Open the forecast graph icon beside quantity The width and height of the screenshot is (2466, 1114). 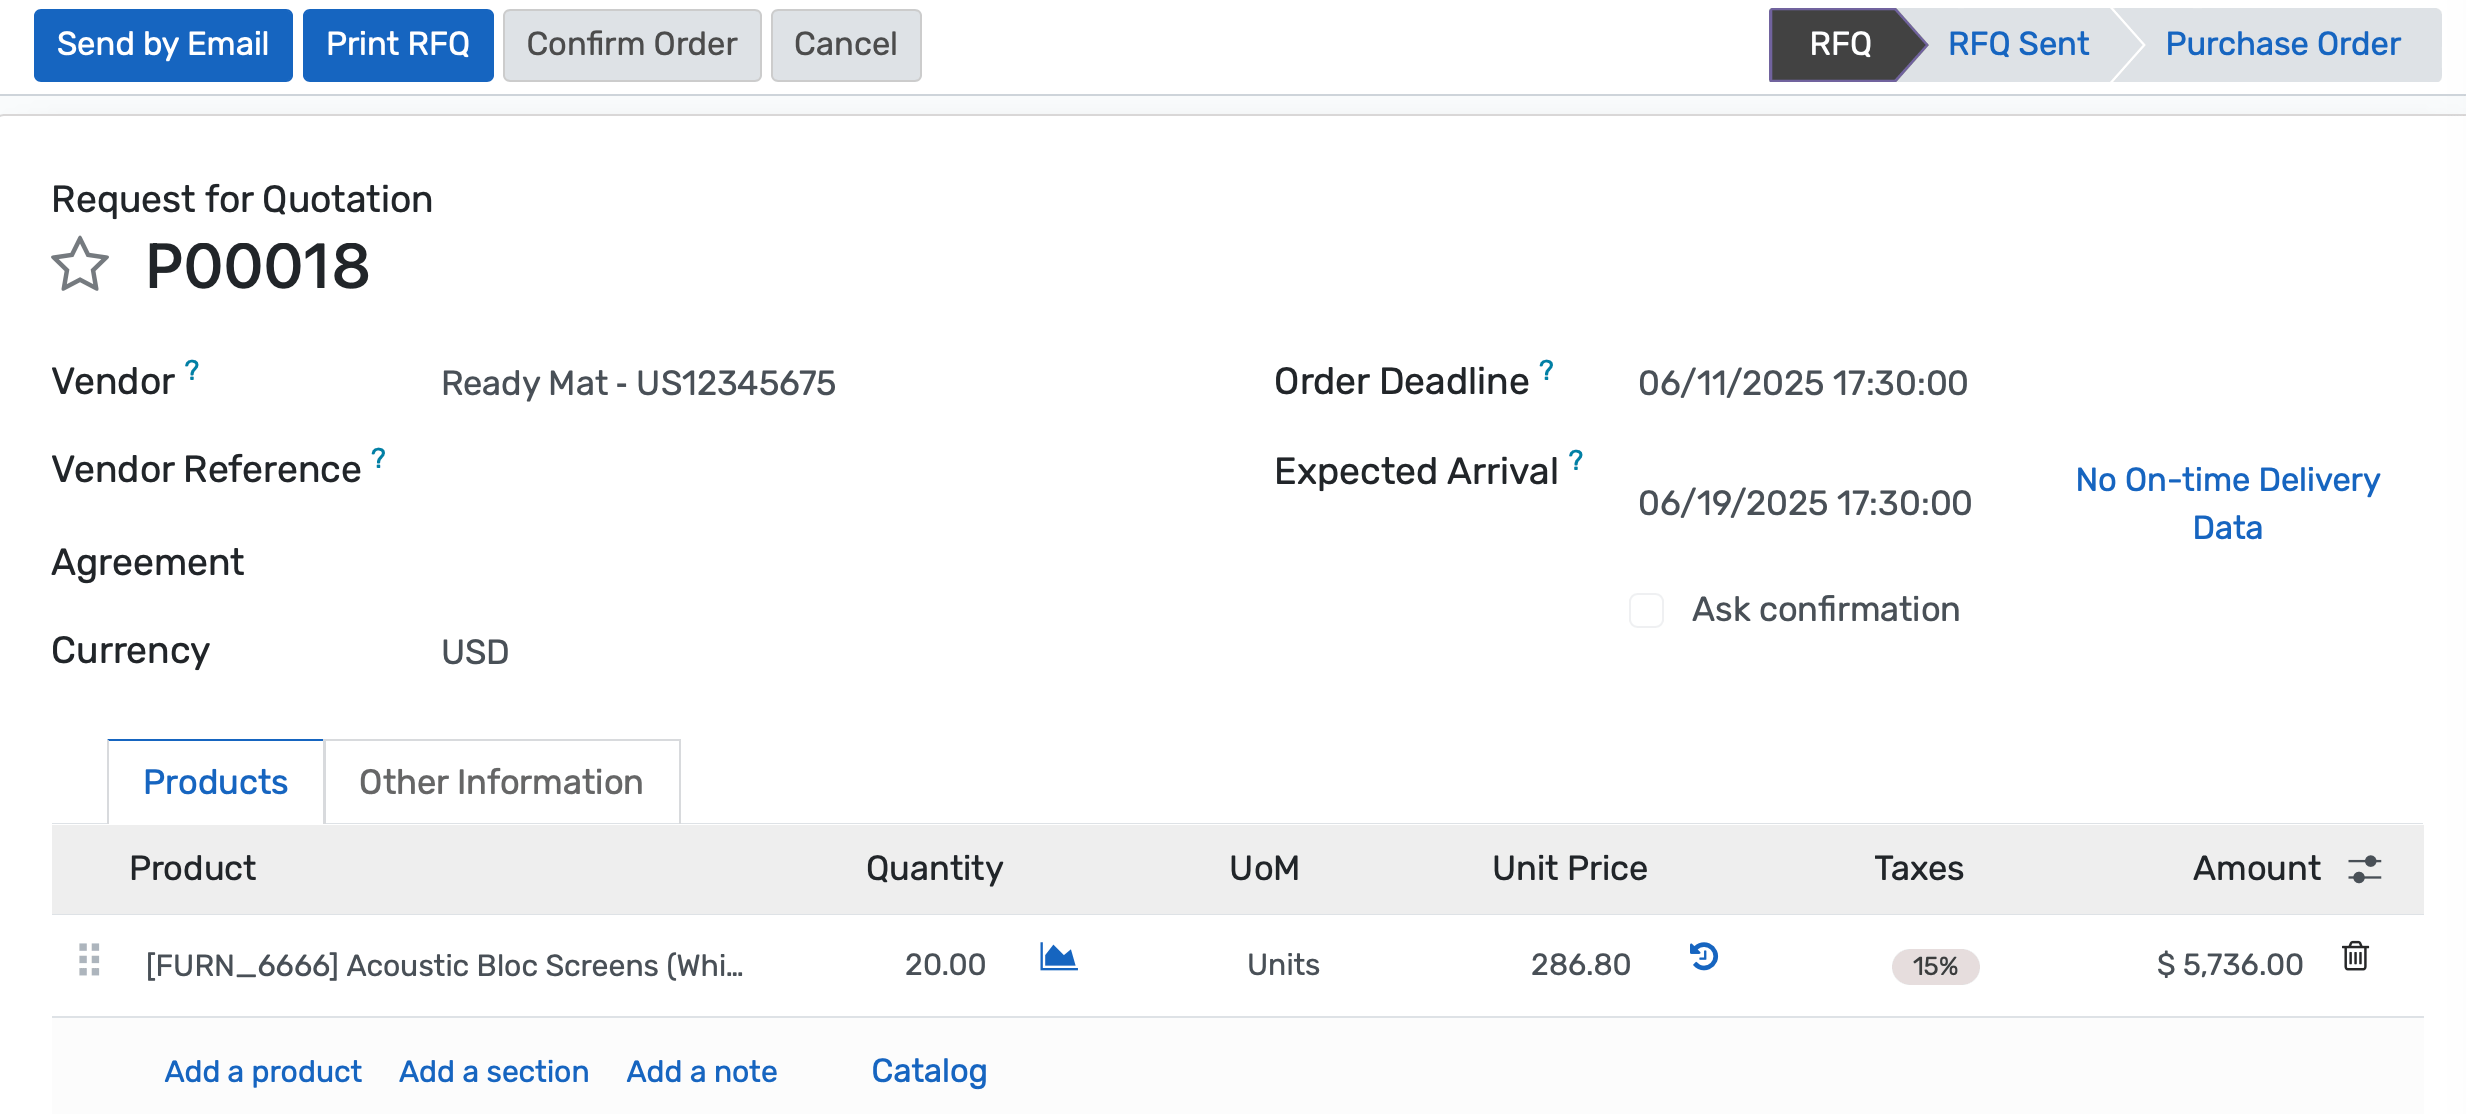point(1058,958)
